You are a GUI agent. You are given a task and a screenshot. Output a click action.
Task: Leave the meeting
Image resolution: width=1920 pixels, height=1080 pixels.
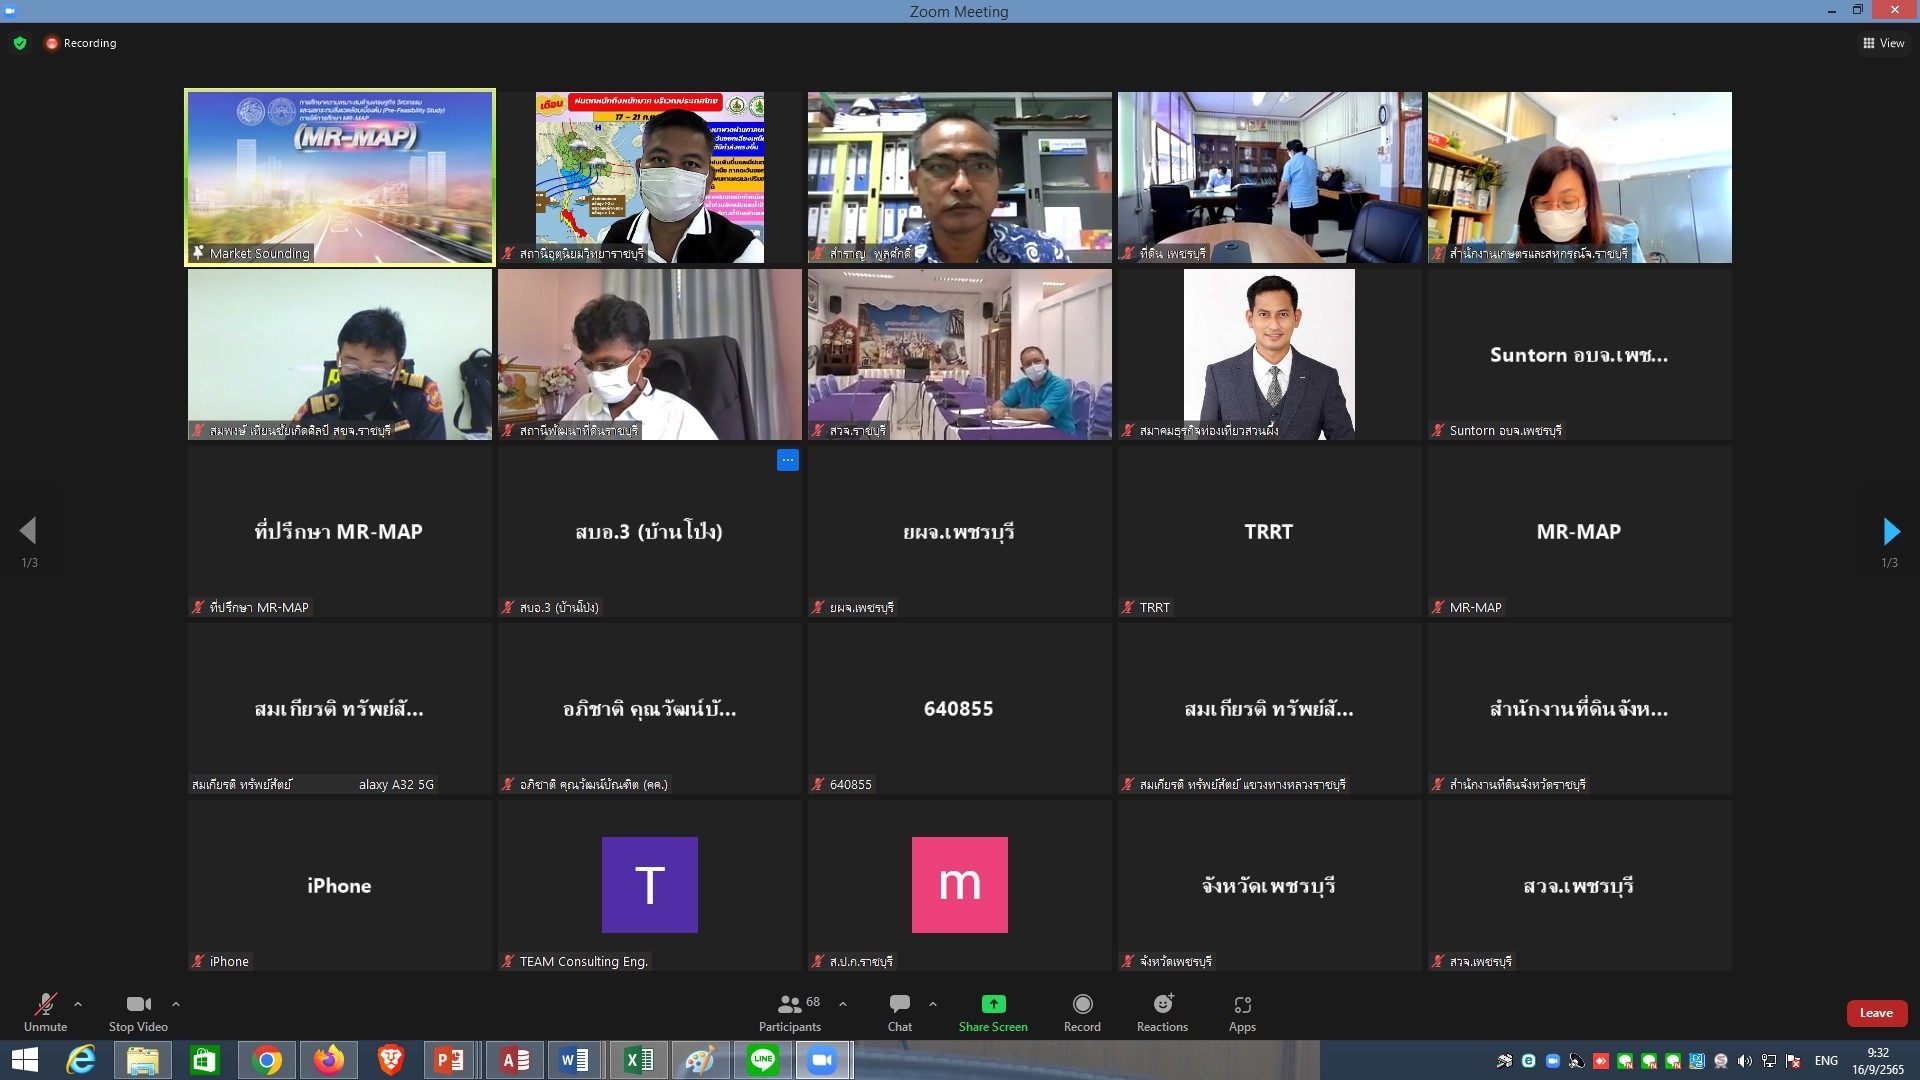click(x=1876, y=1013)
